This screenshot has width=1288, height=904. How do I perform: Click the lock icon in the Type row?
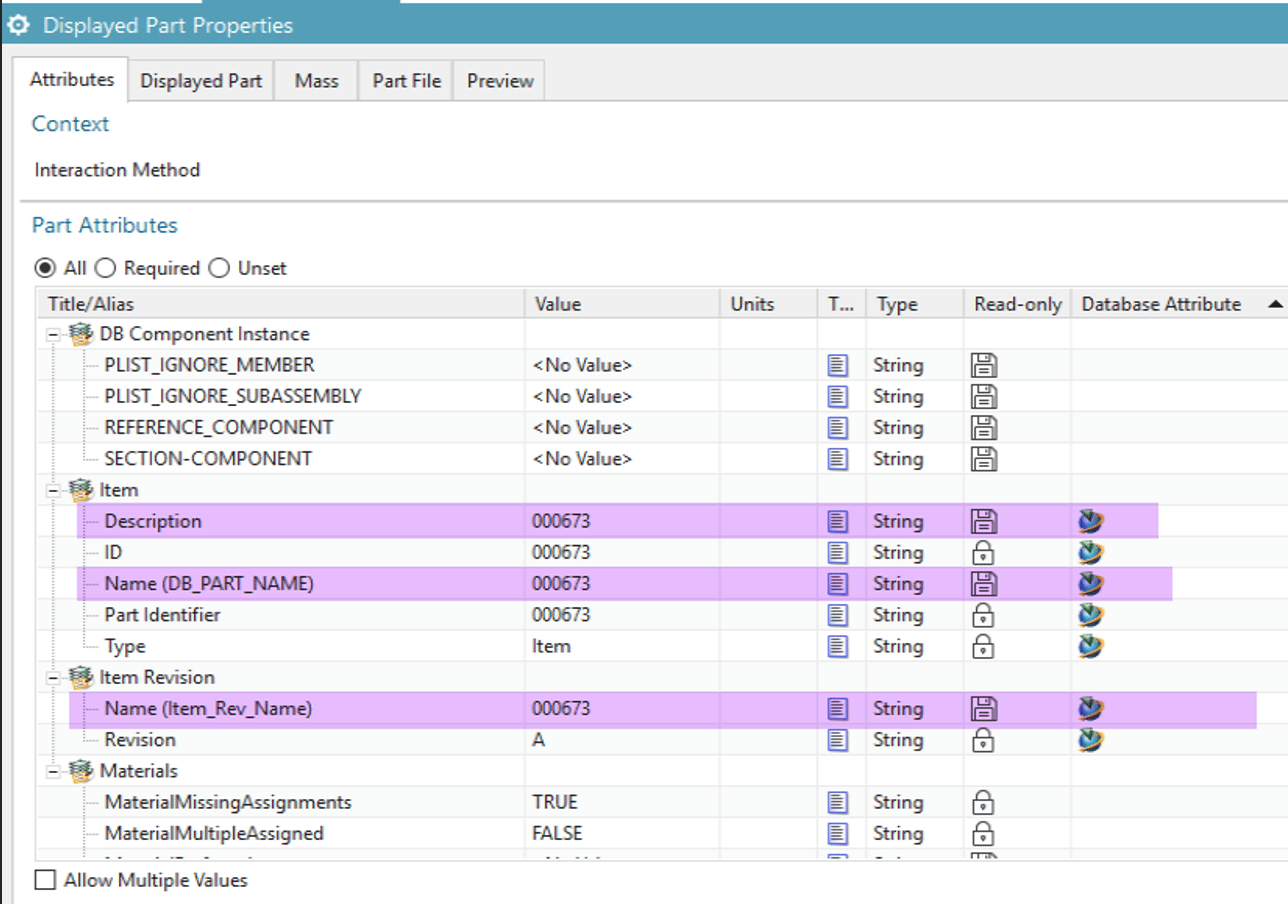click(984, 646)
